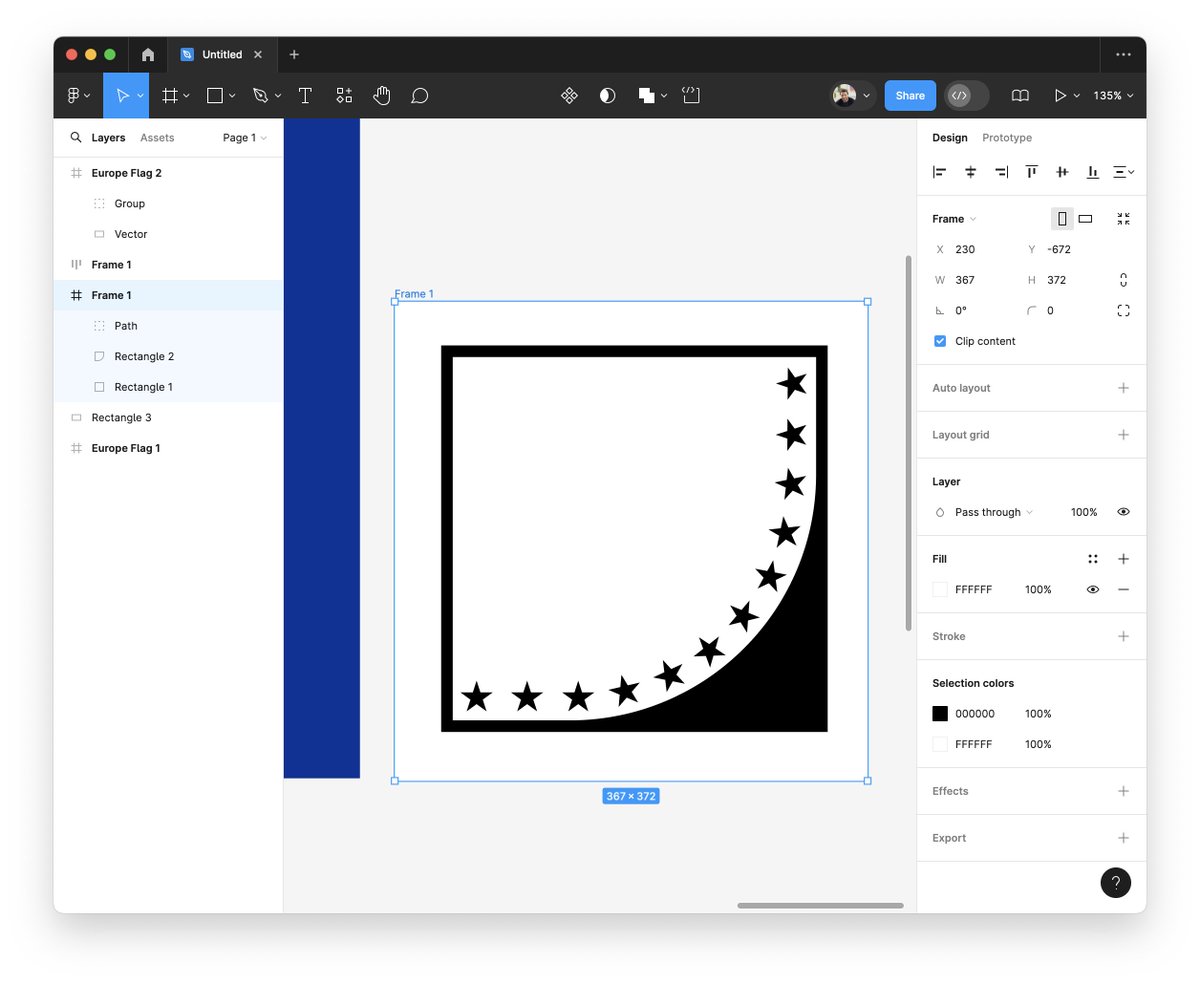Select the Rectangle shape tool

pyautogui.click(x=215, y=96)
